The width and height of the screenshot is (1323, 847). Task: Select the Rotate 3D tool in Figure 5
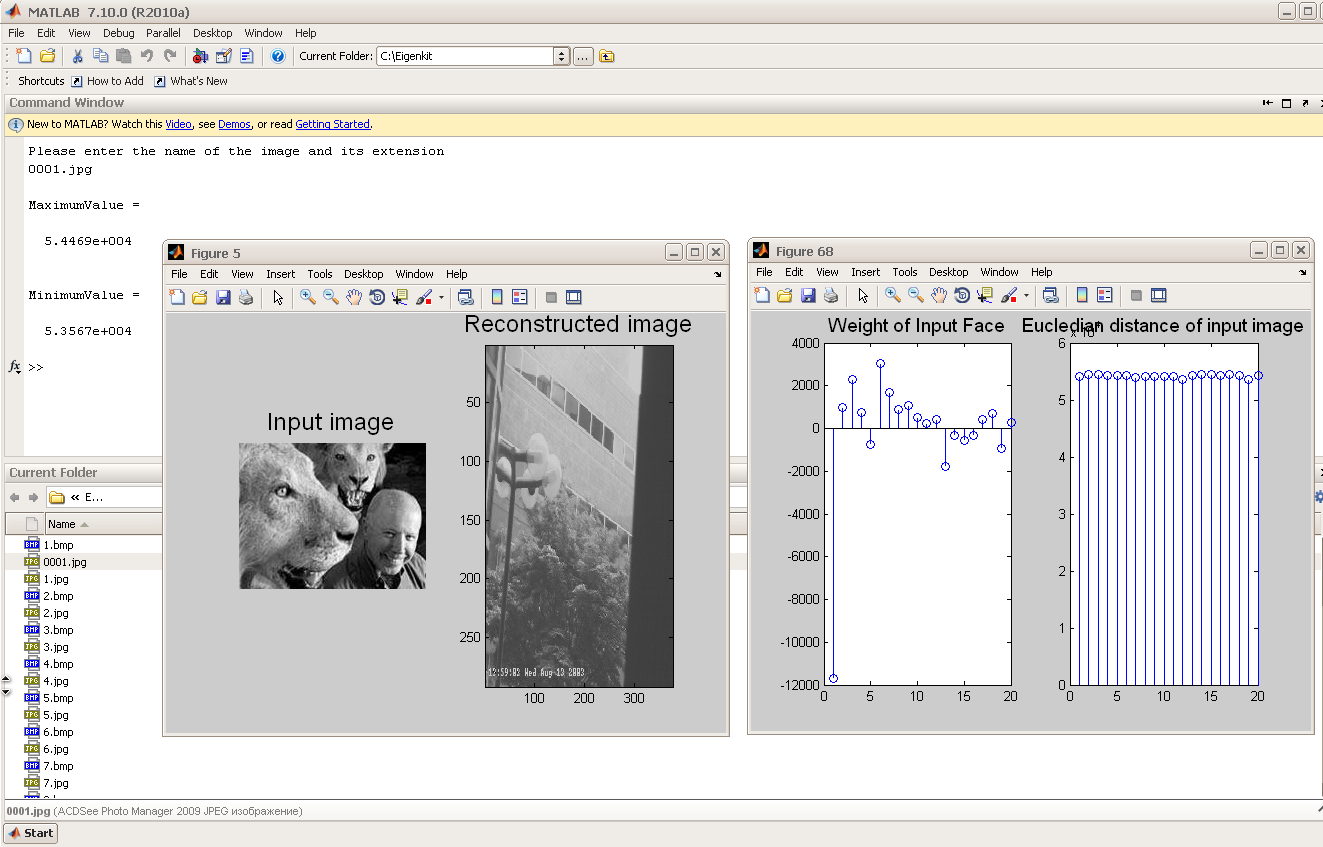(377, 297)
